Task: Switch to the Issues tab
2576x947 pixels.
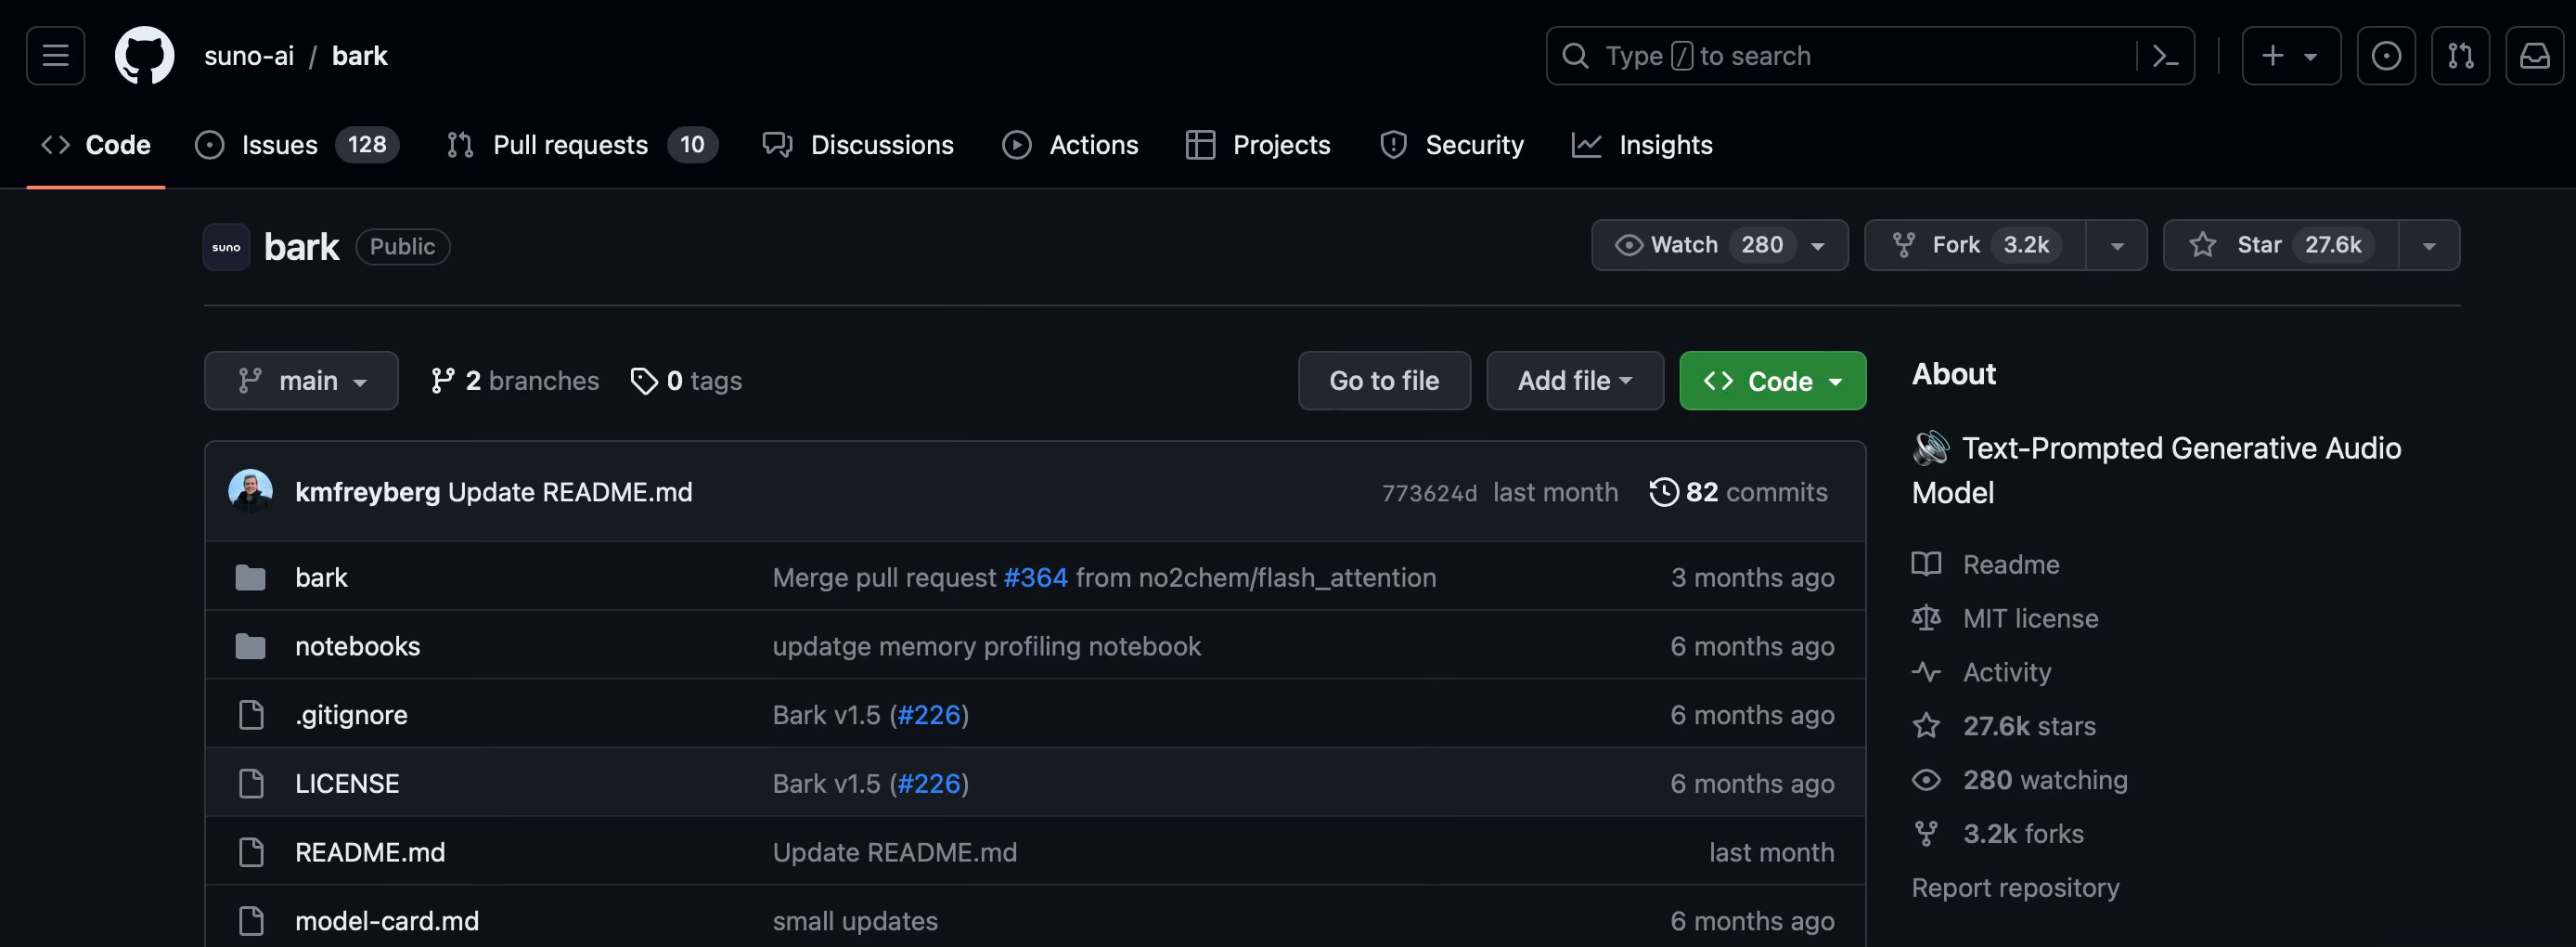Action: [297, 145]
